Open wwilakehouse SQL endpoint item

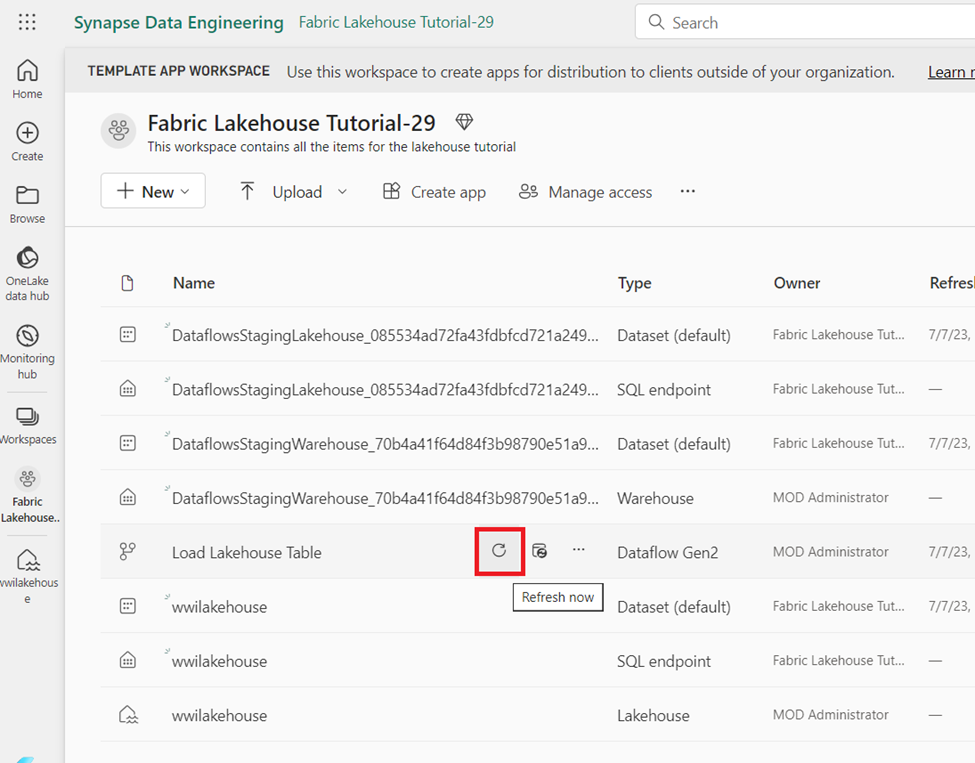pos(219,661)
